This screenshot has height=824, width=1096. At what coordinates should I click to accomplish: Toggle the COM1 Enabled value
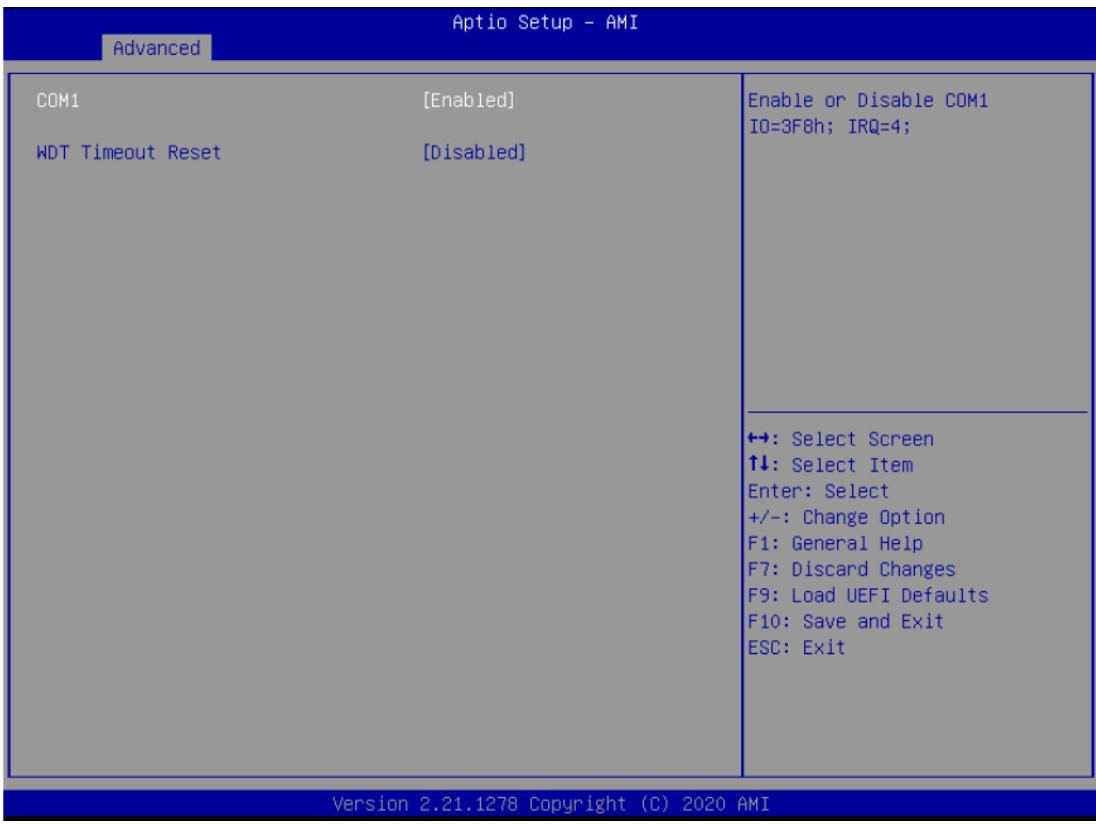point(468,101)
